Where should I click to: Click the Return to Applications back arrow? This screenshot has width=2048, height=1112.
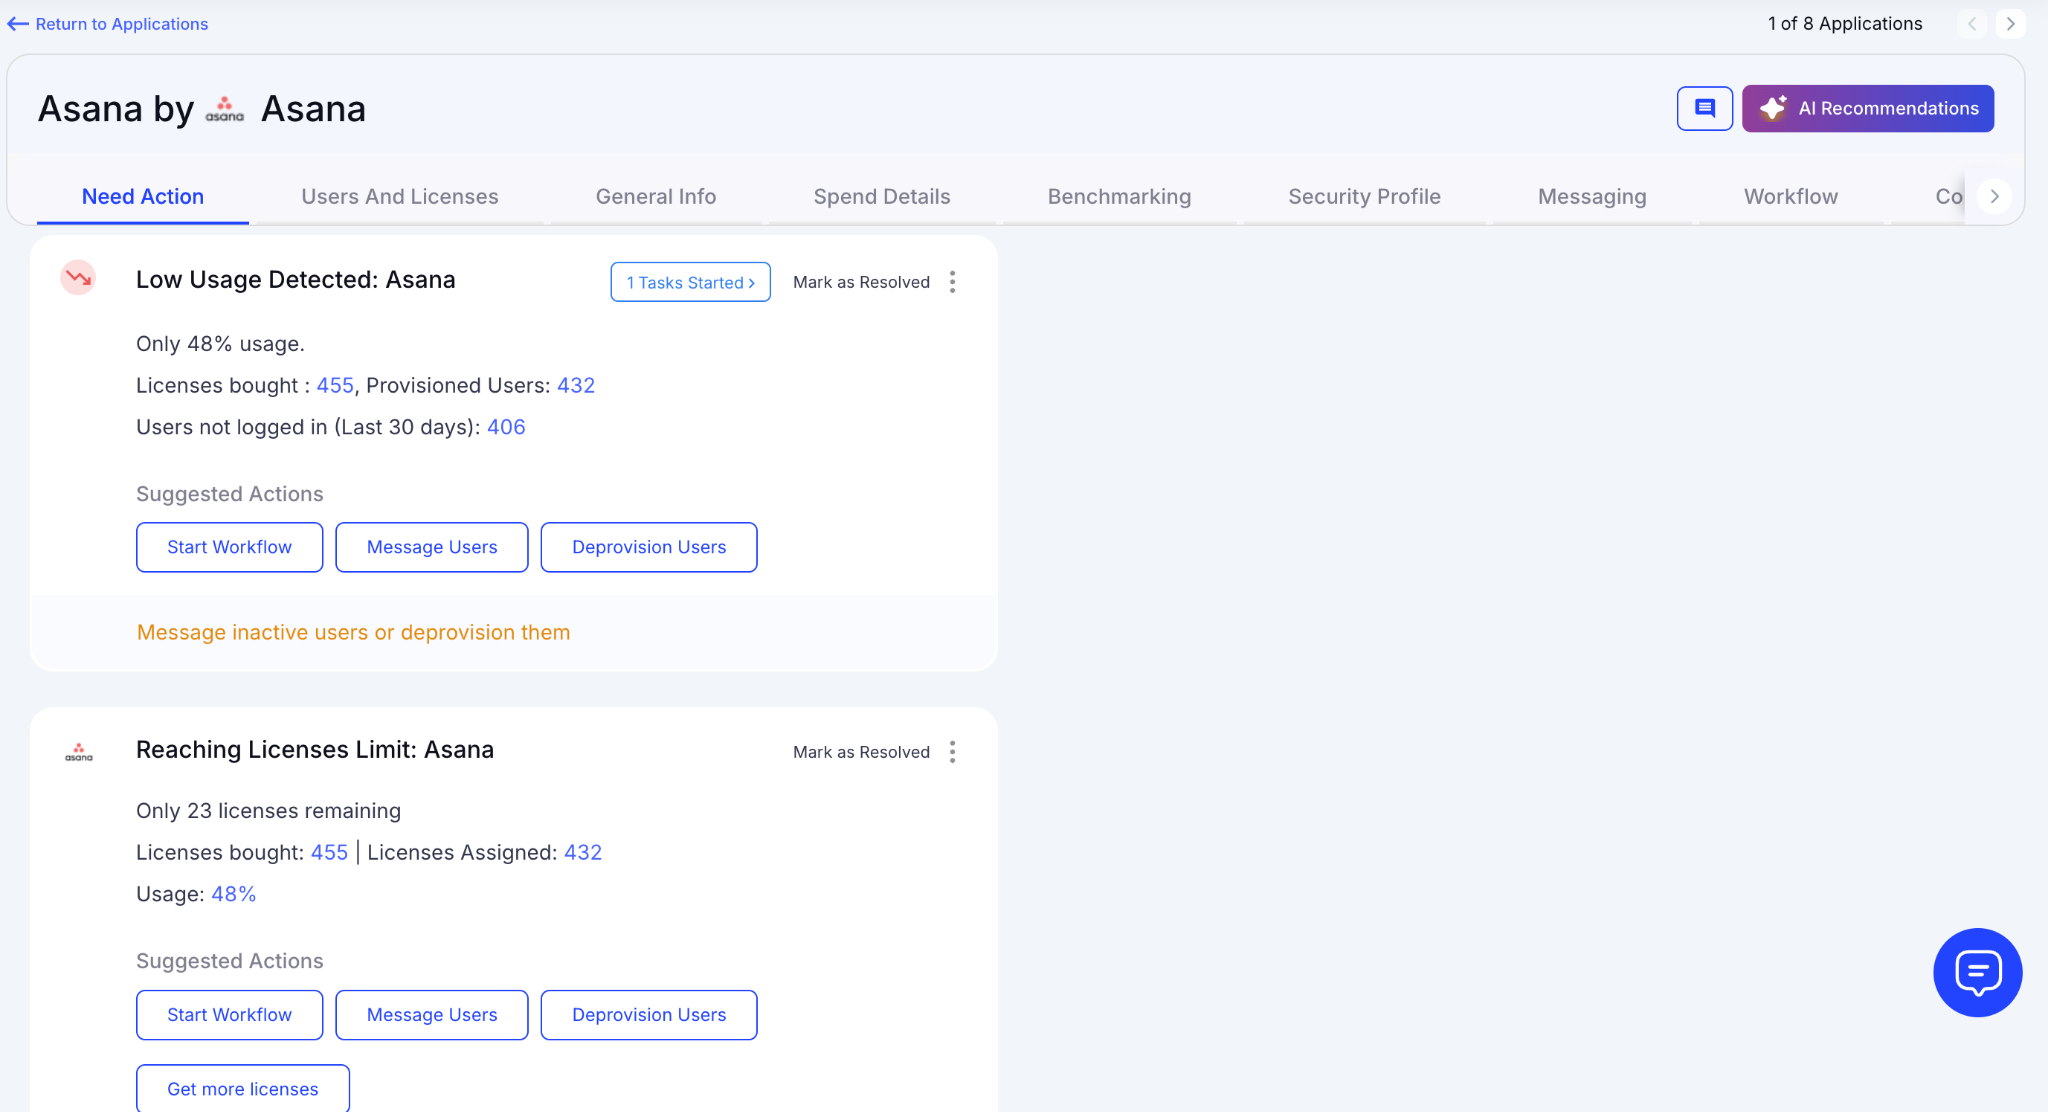click(x=18, y=24)
